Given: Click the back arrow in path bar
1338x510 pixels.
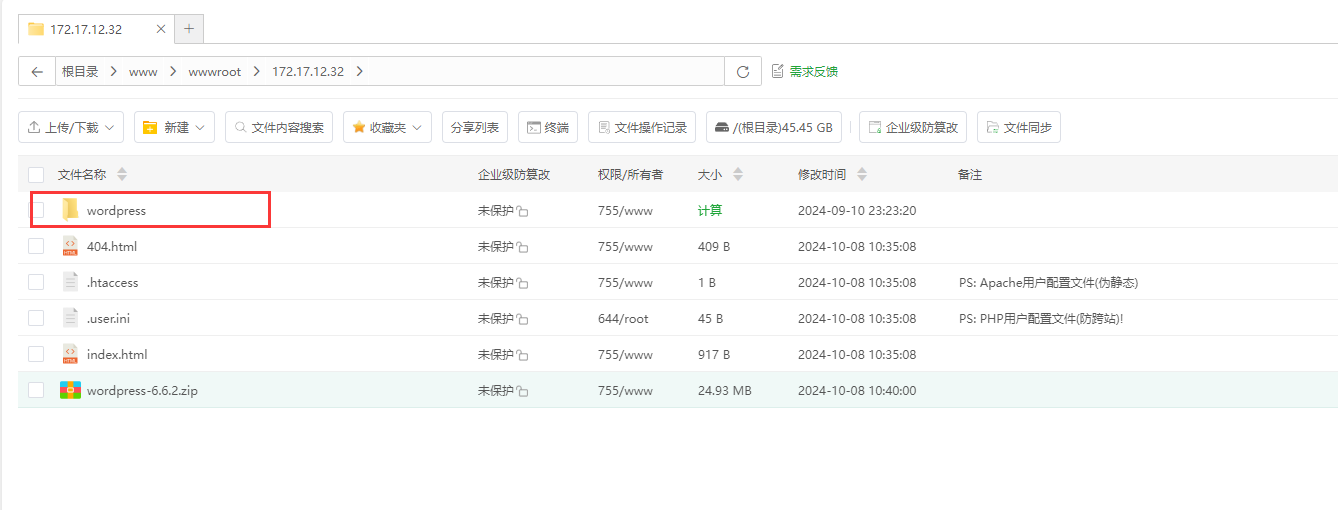Looking at the screenshot, I should click(x=37, y=71).
